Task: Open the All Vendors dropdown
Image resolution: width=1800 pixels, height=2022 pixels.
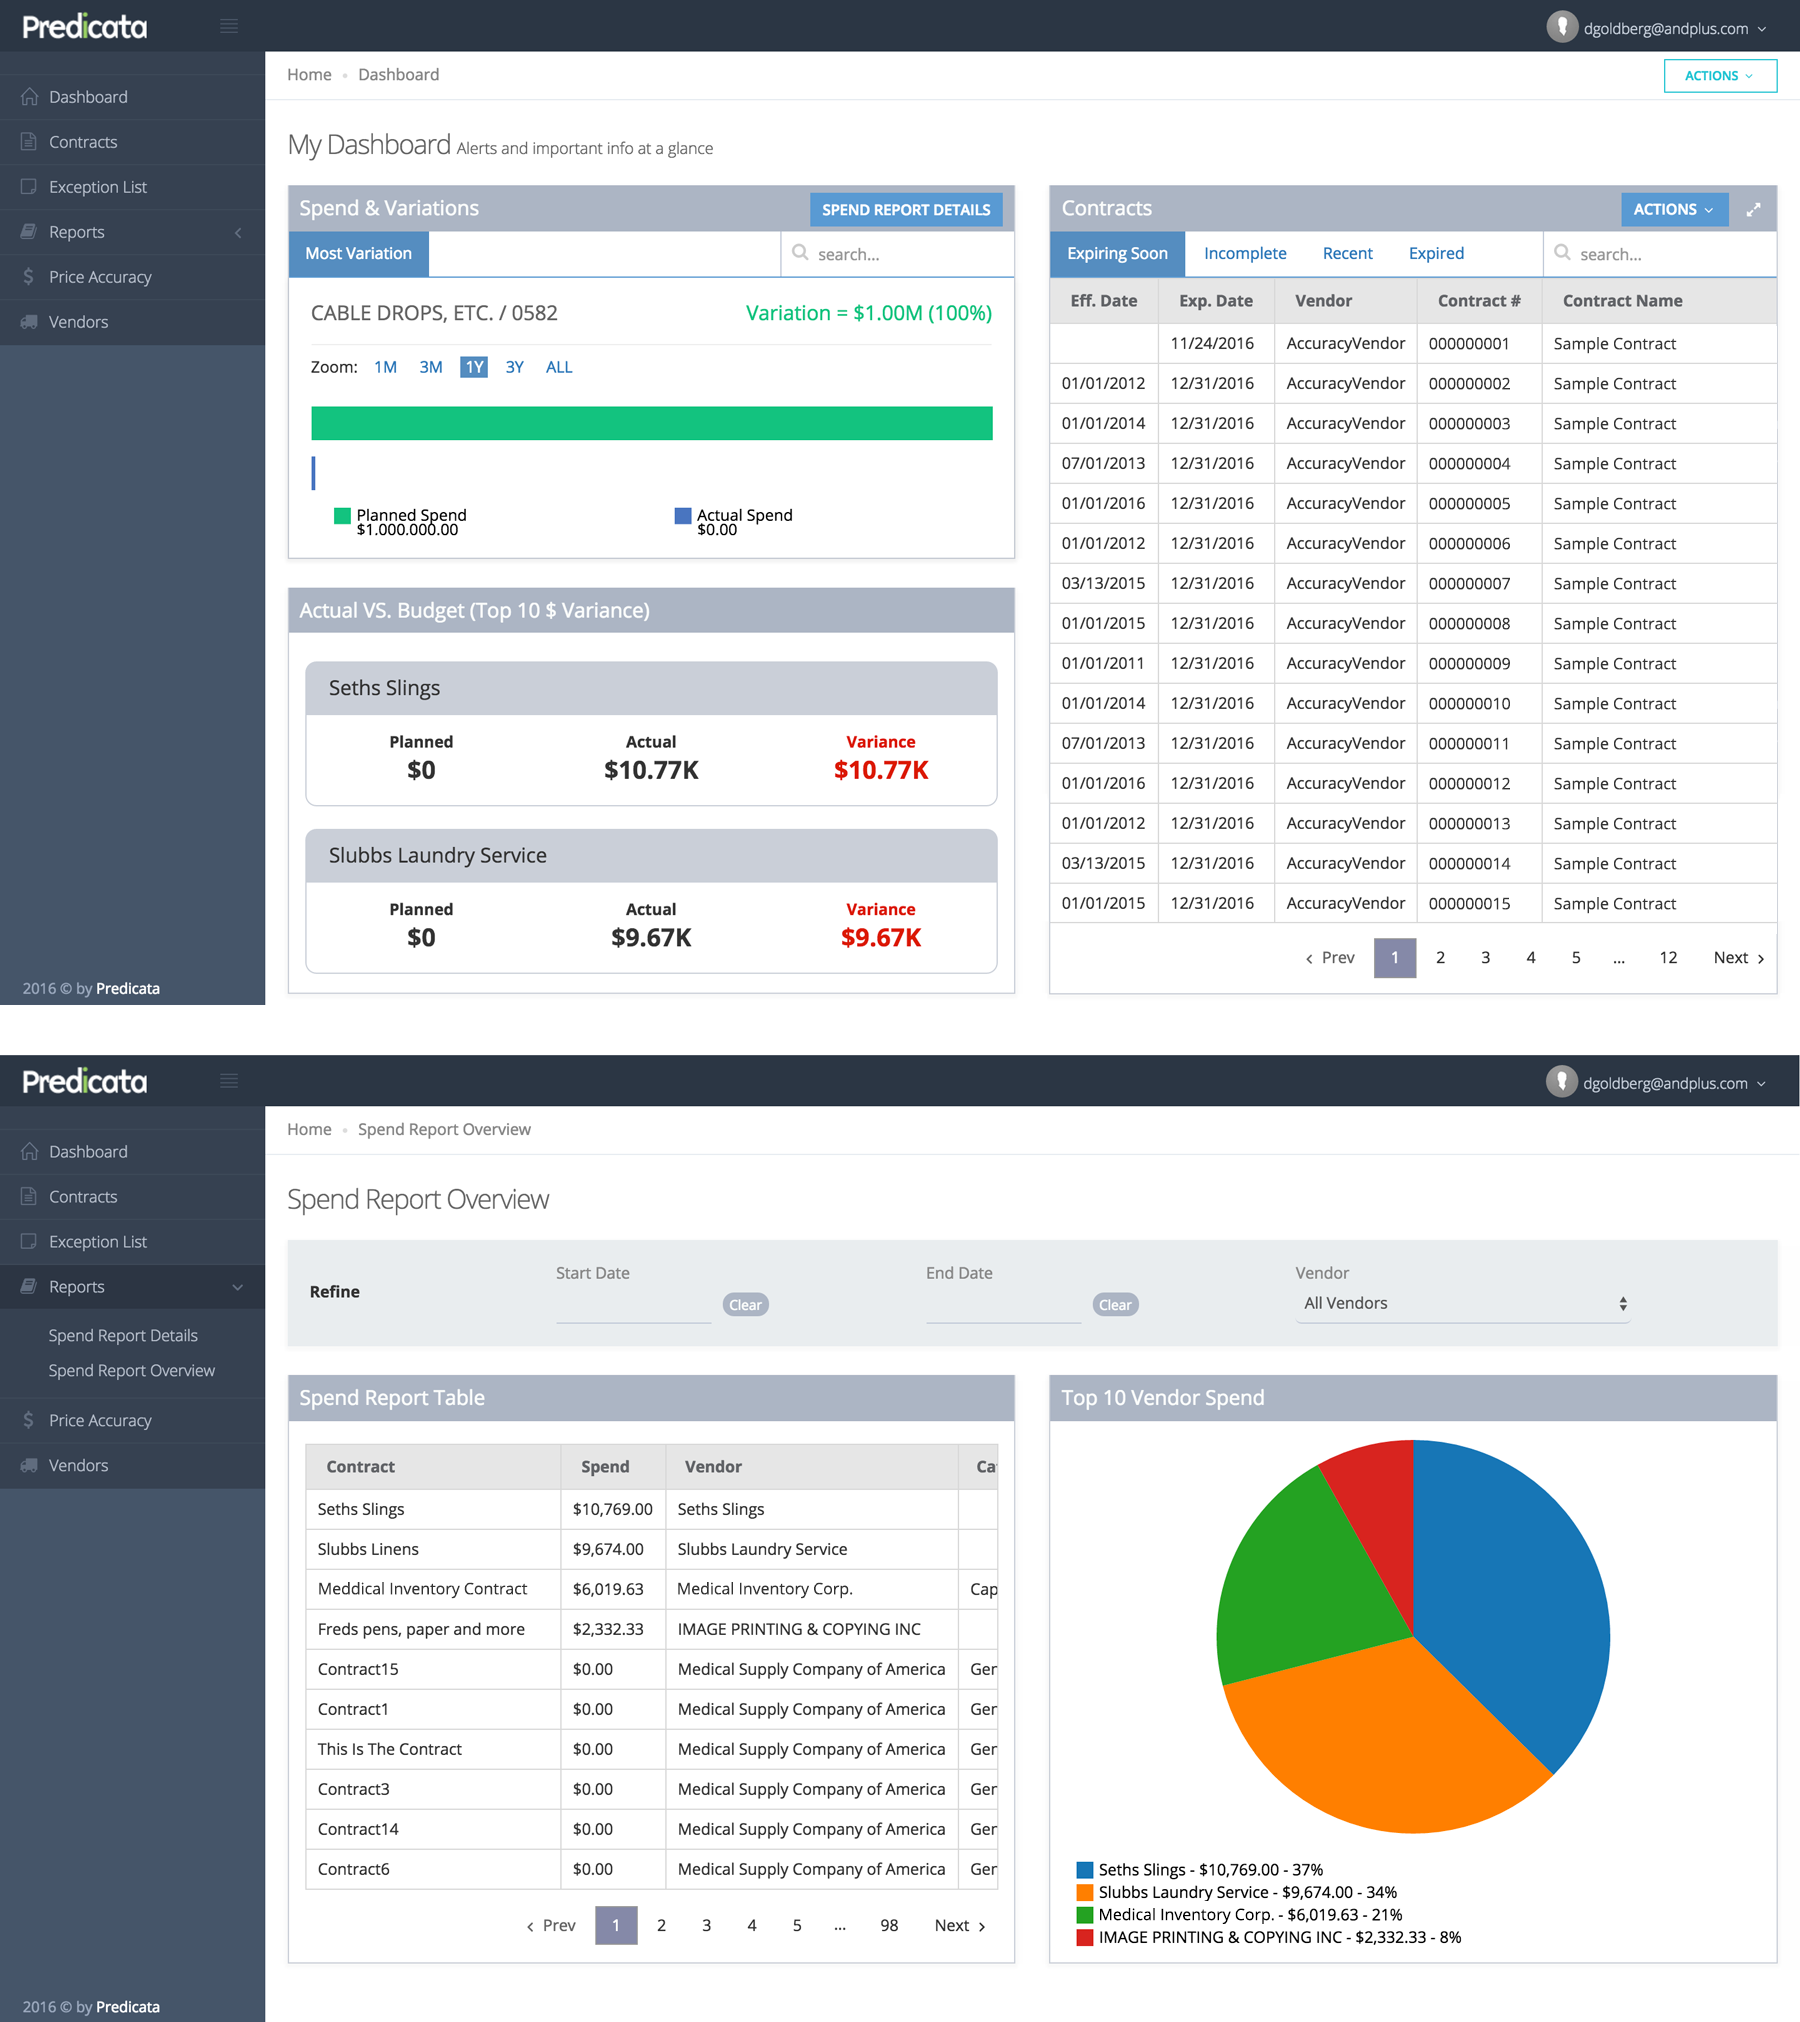Action: pos(1463,1303)
